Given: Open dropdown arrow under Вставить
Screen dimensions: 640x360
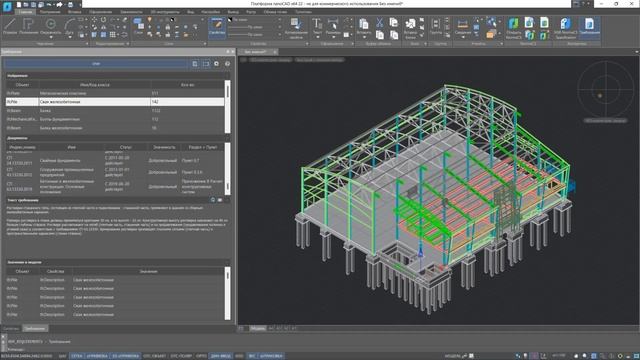Looking at the screenshot, I should [364, 37].
